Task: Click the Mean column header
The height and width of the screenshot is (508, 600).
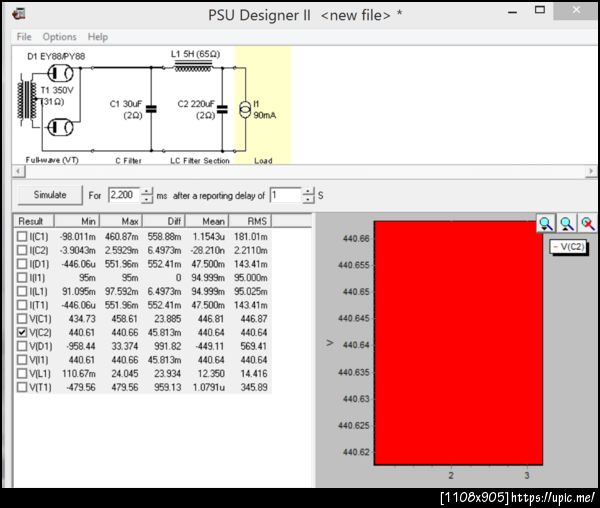Action: pos(207,221)
